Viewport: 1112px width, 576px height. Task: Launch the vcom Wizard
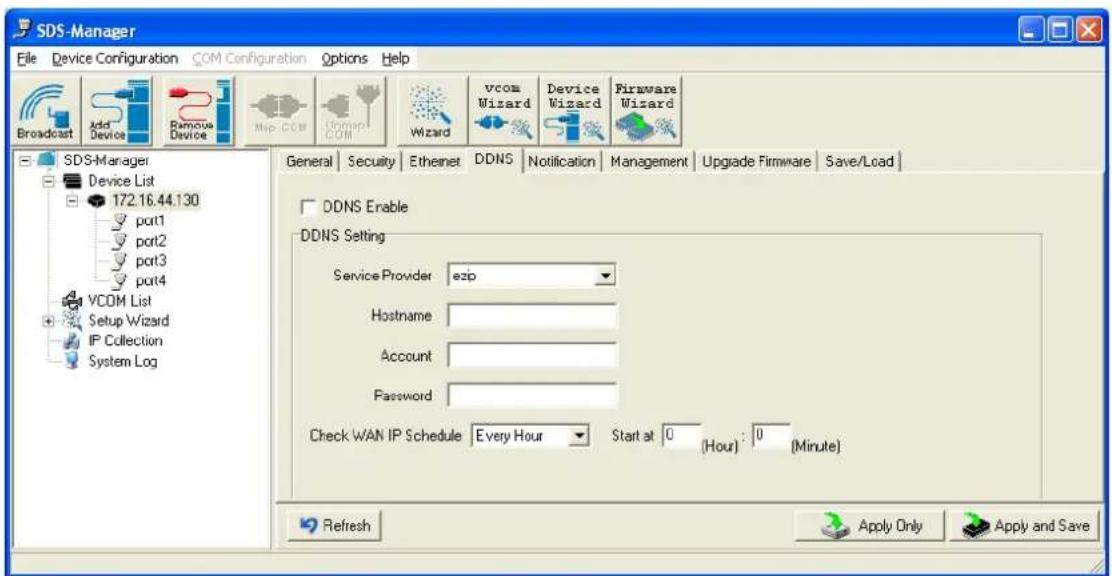point(502,111)
